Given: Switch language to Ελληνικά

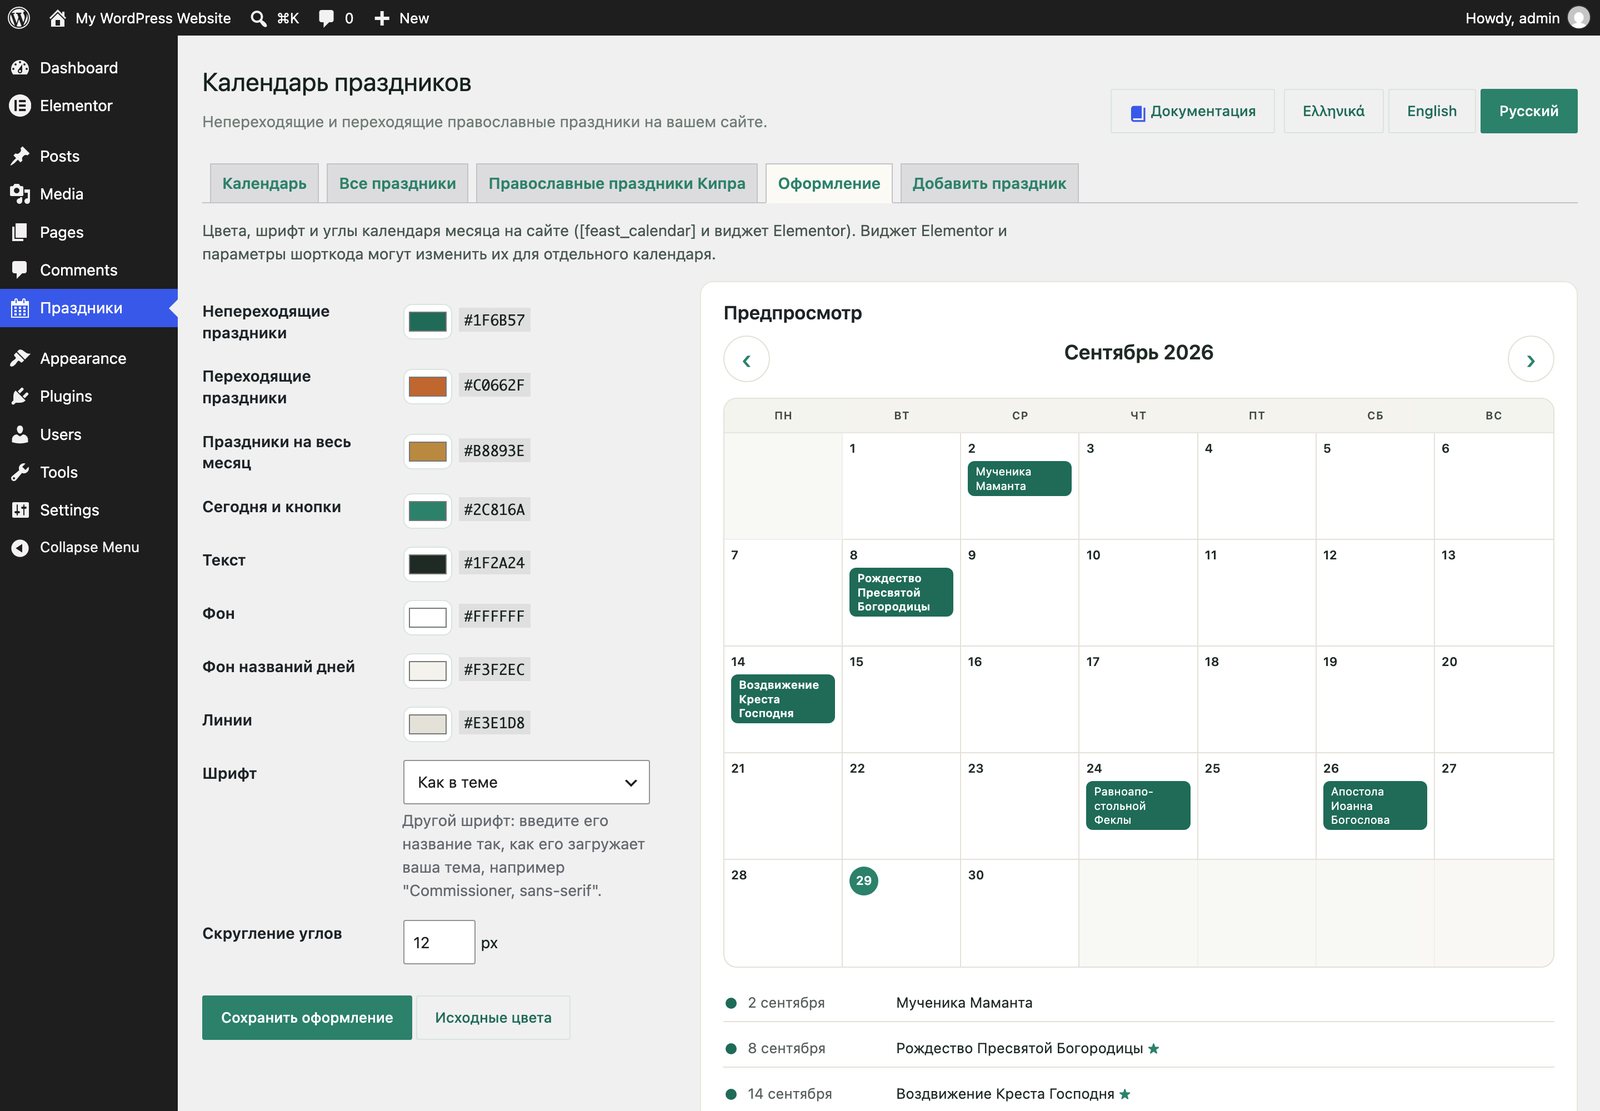Looking at the screenshot, I should click(x=1333, y=111).
